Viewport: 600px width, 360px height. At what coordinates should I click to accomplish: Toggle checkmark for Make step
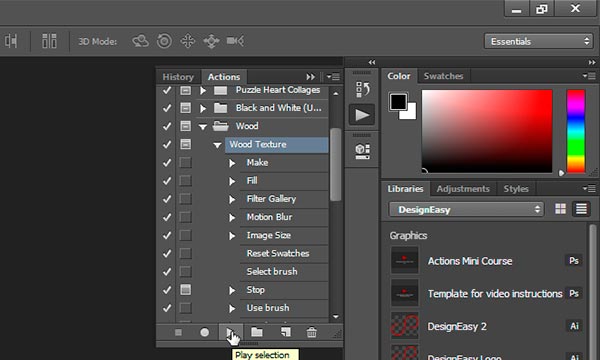pos(167,163)
